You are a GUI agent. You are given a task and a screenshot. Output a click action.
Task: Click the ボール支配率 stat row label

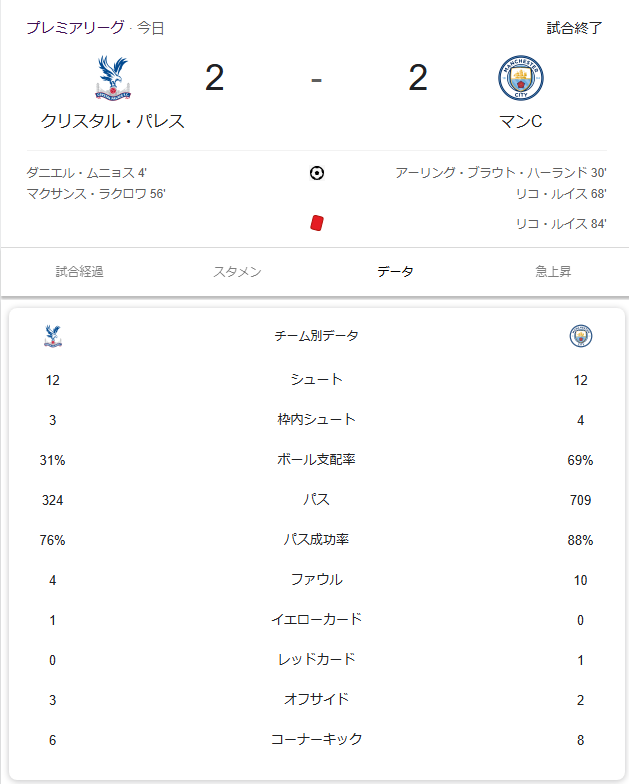(x=316, y=460)
